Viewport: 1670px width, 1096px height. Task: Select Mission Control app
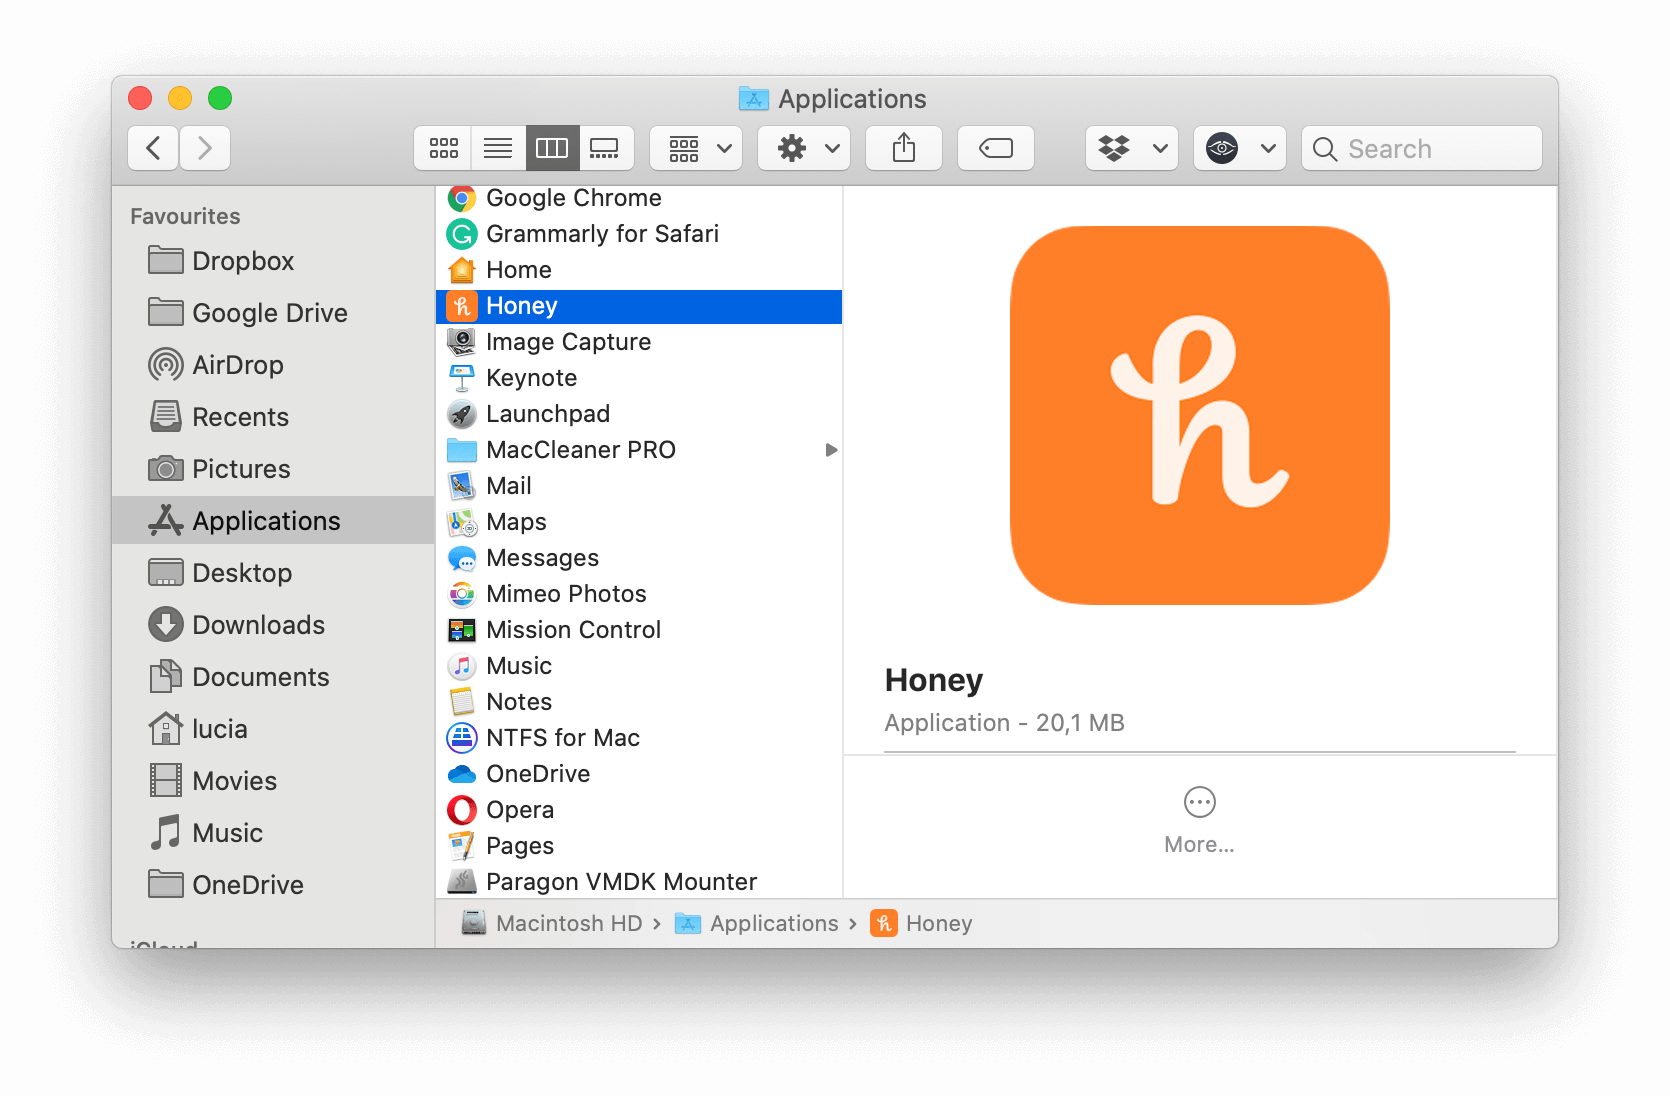(639, 630)
